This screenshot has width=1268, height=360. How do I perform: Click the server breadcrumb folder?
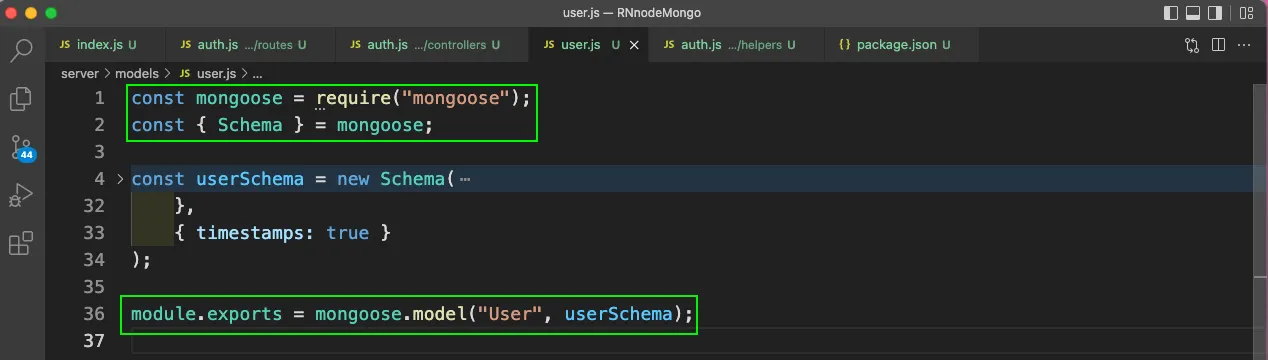[81, 74]
